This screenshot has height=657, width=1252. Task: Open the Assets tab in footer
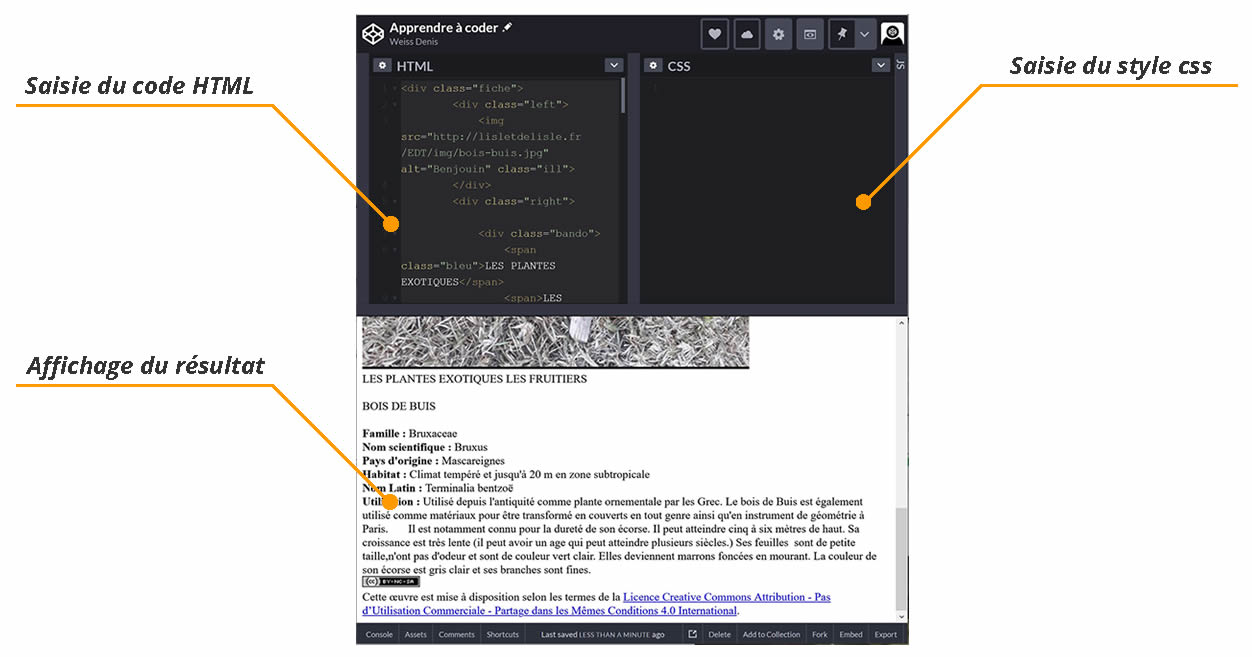tap(415, 635)
